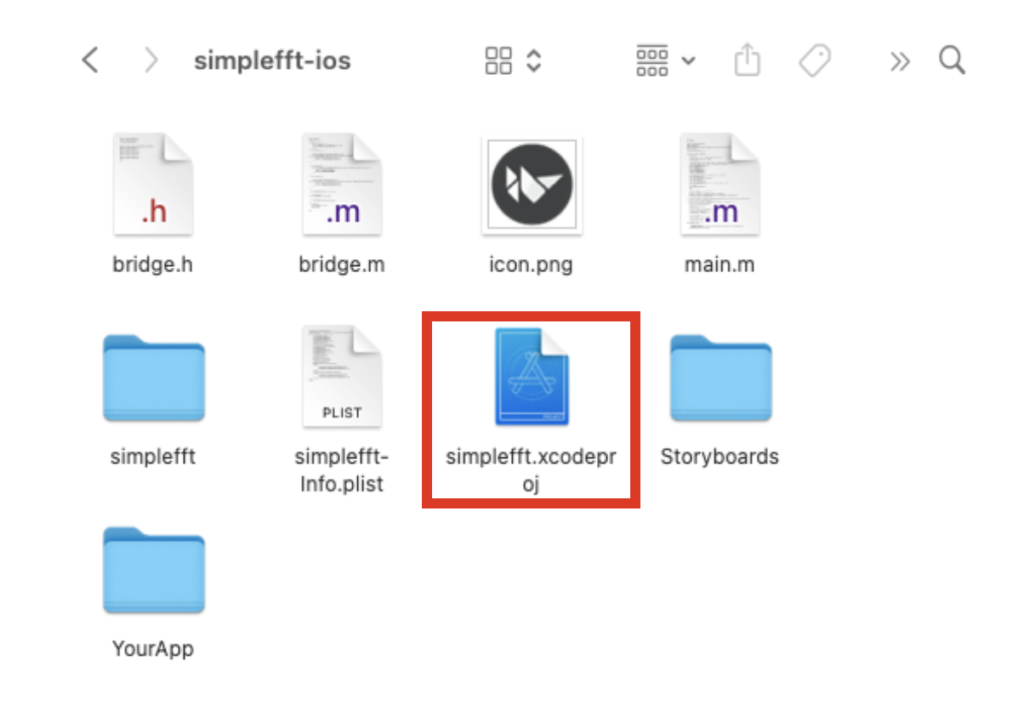
Task: Open the item grouping dropdown
Action: click(x=663, y=60)
